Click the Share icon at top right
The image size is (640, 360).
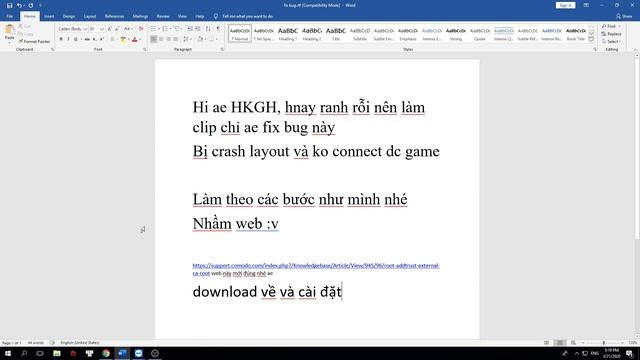point(618,16)
